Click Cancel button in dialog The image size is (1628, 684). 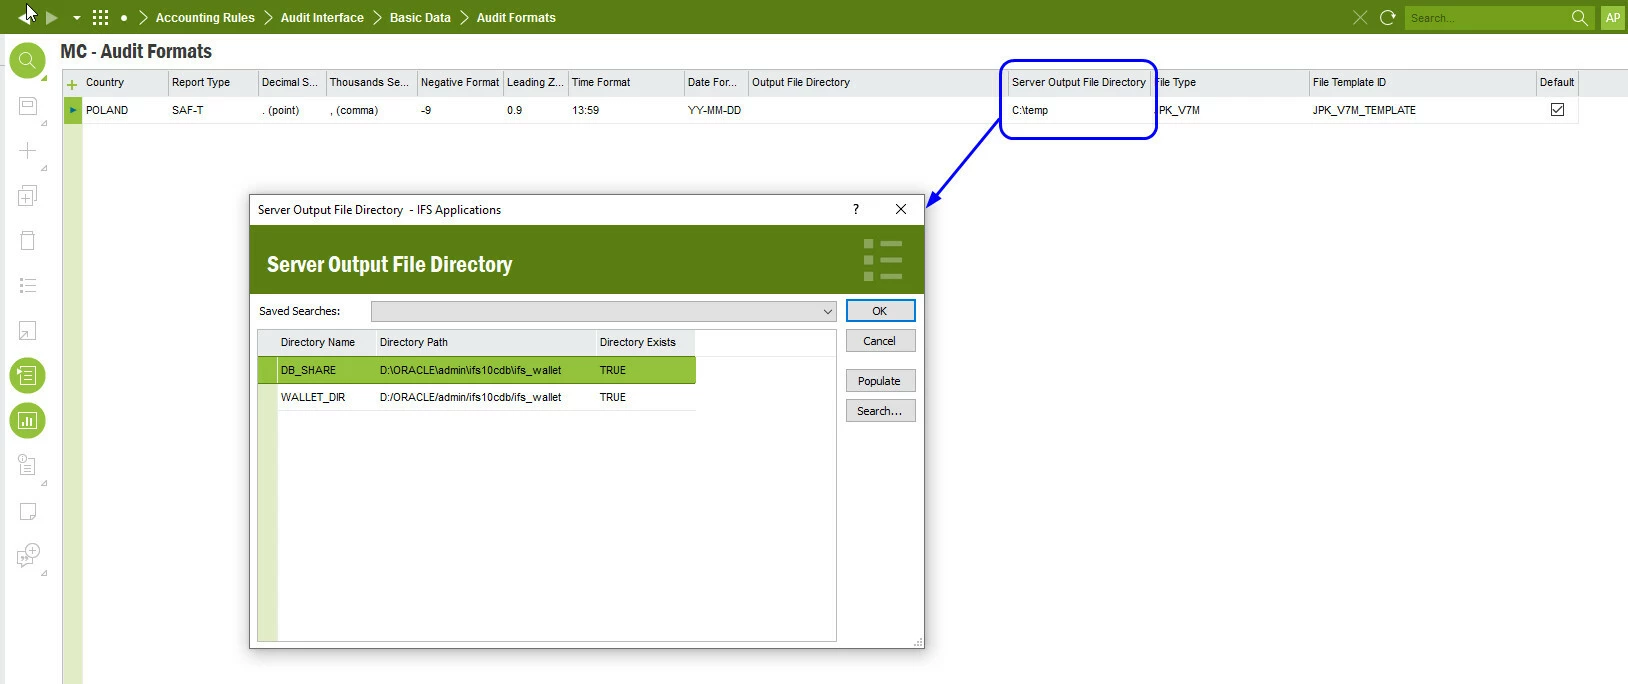click(880, 341)
